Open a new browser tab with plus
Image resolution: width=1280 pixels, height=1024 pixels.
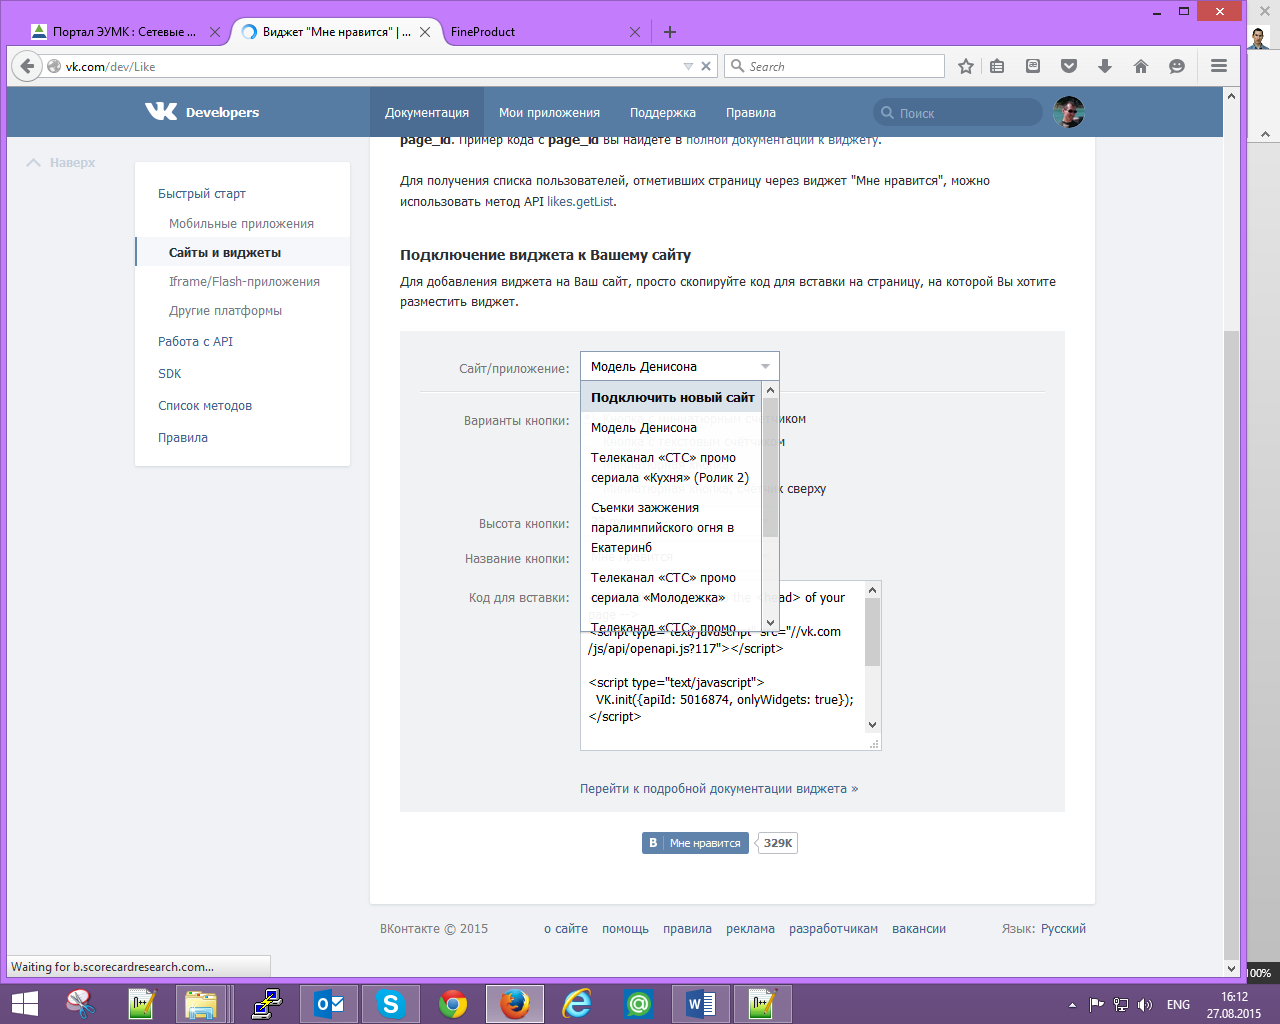pos(670,32)
